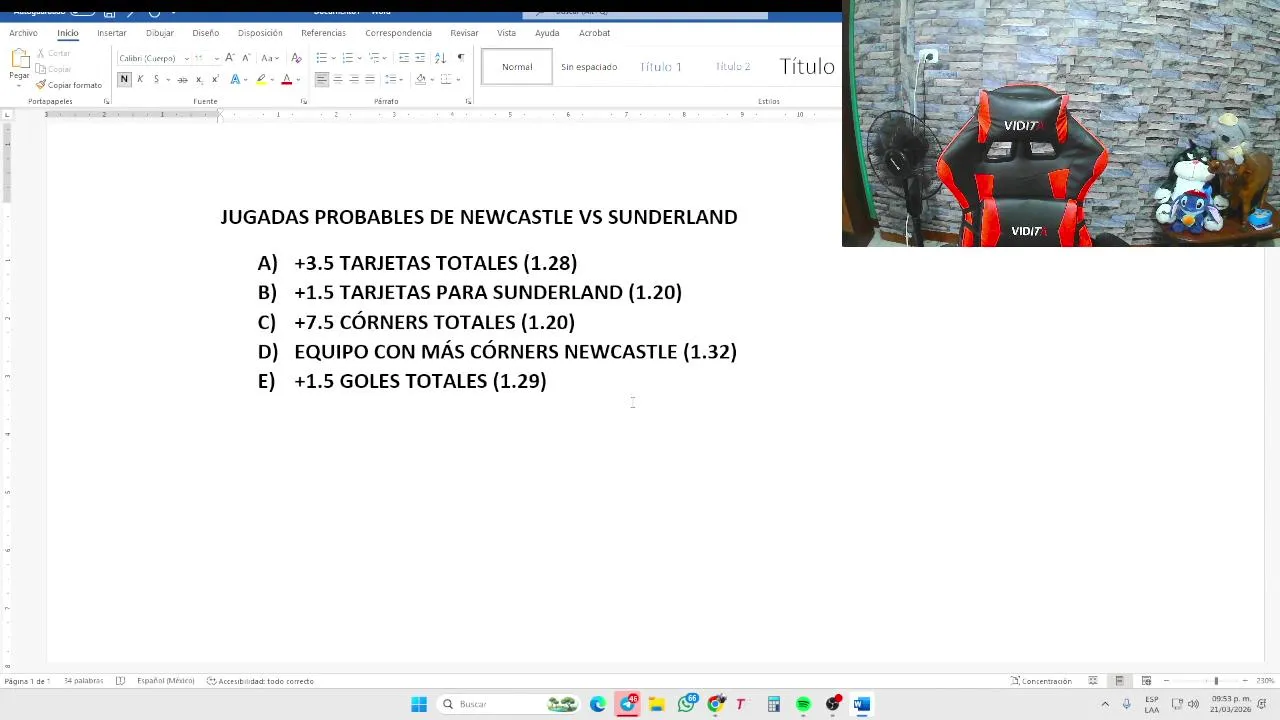1280x720 pixels.
Task: Open the Archivo menu
Action: pyautogui.click(x=23, y=33)
